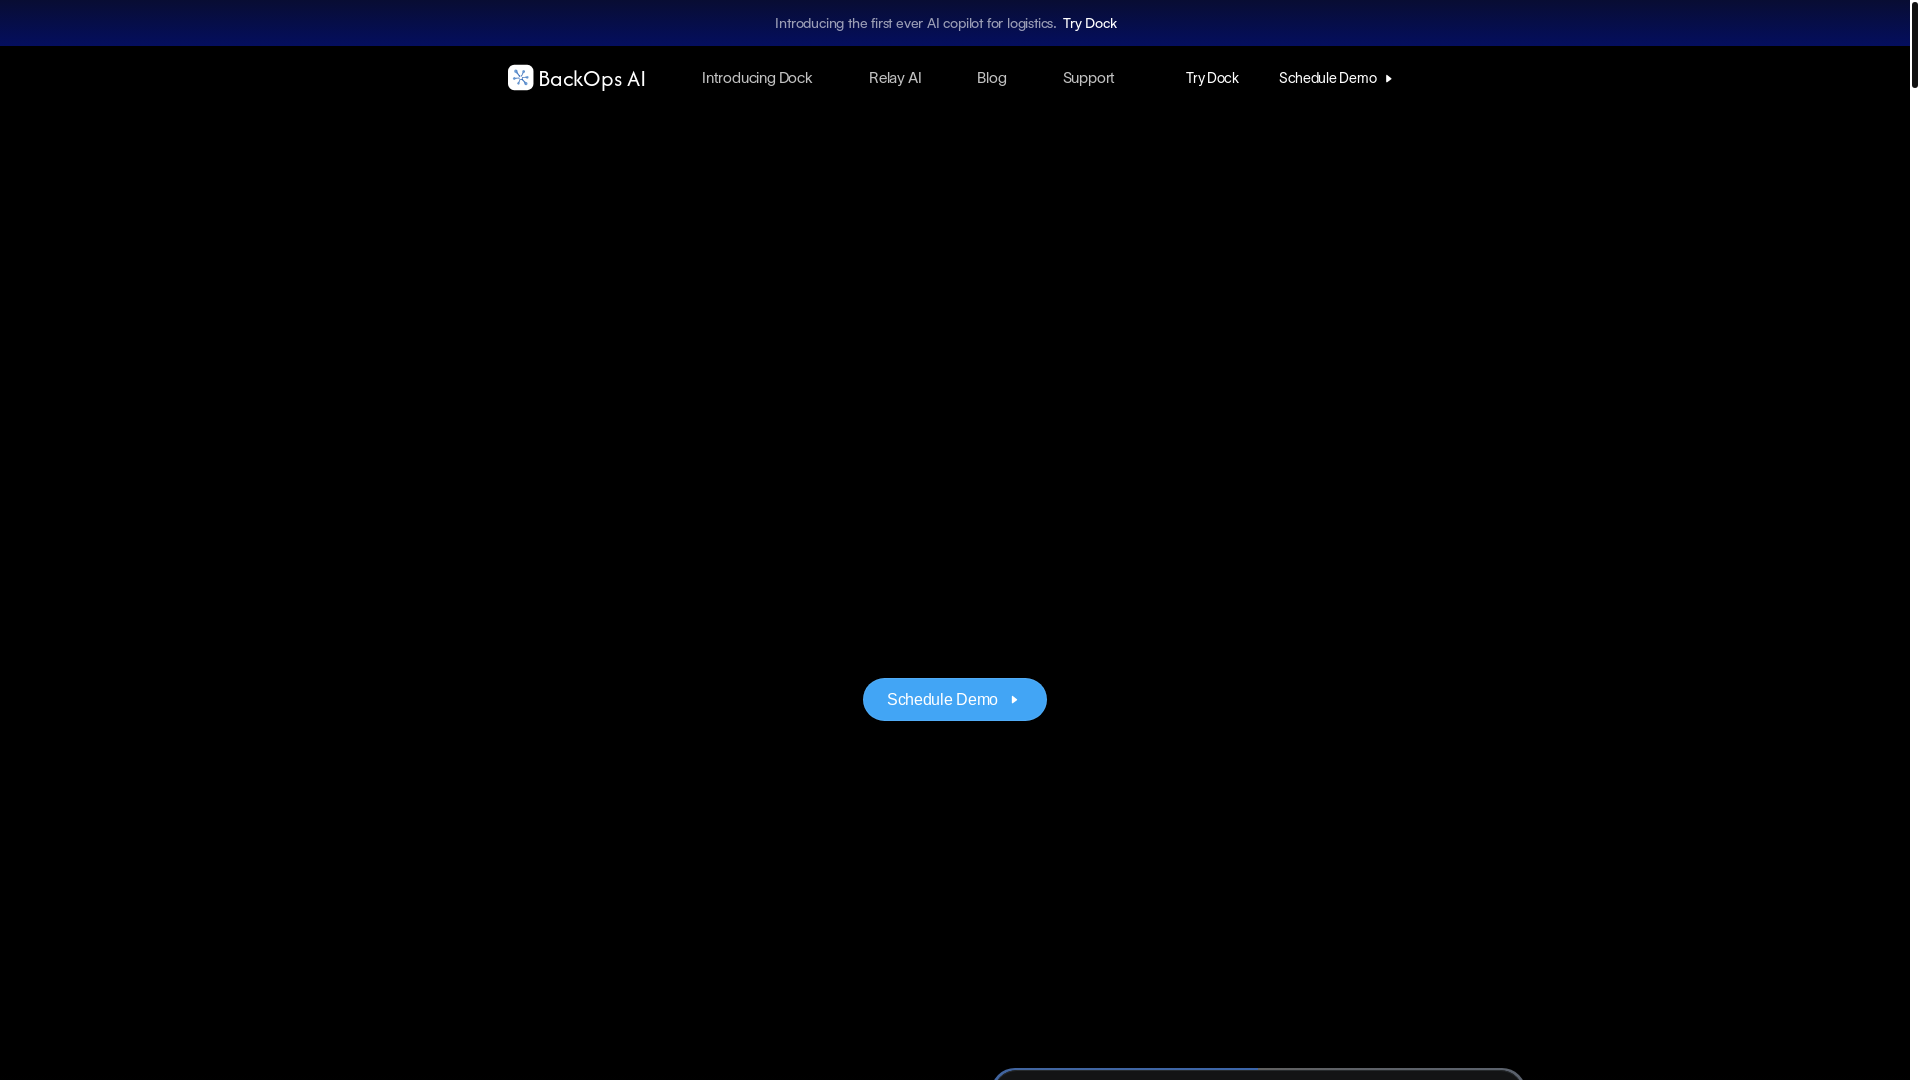Screen dimensions: 1920x1080
Task: Open the Introducing Dock menu item
Action: click(x=757, y=78)
